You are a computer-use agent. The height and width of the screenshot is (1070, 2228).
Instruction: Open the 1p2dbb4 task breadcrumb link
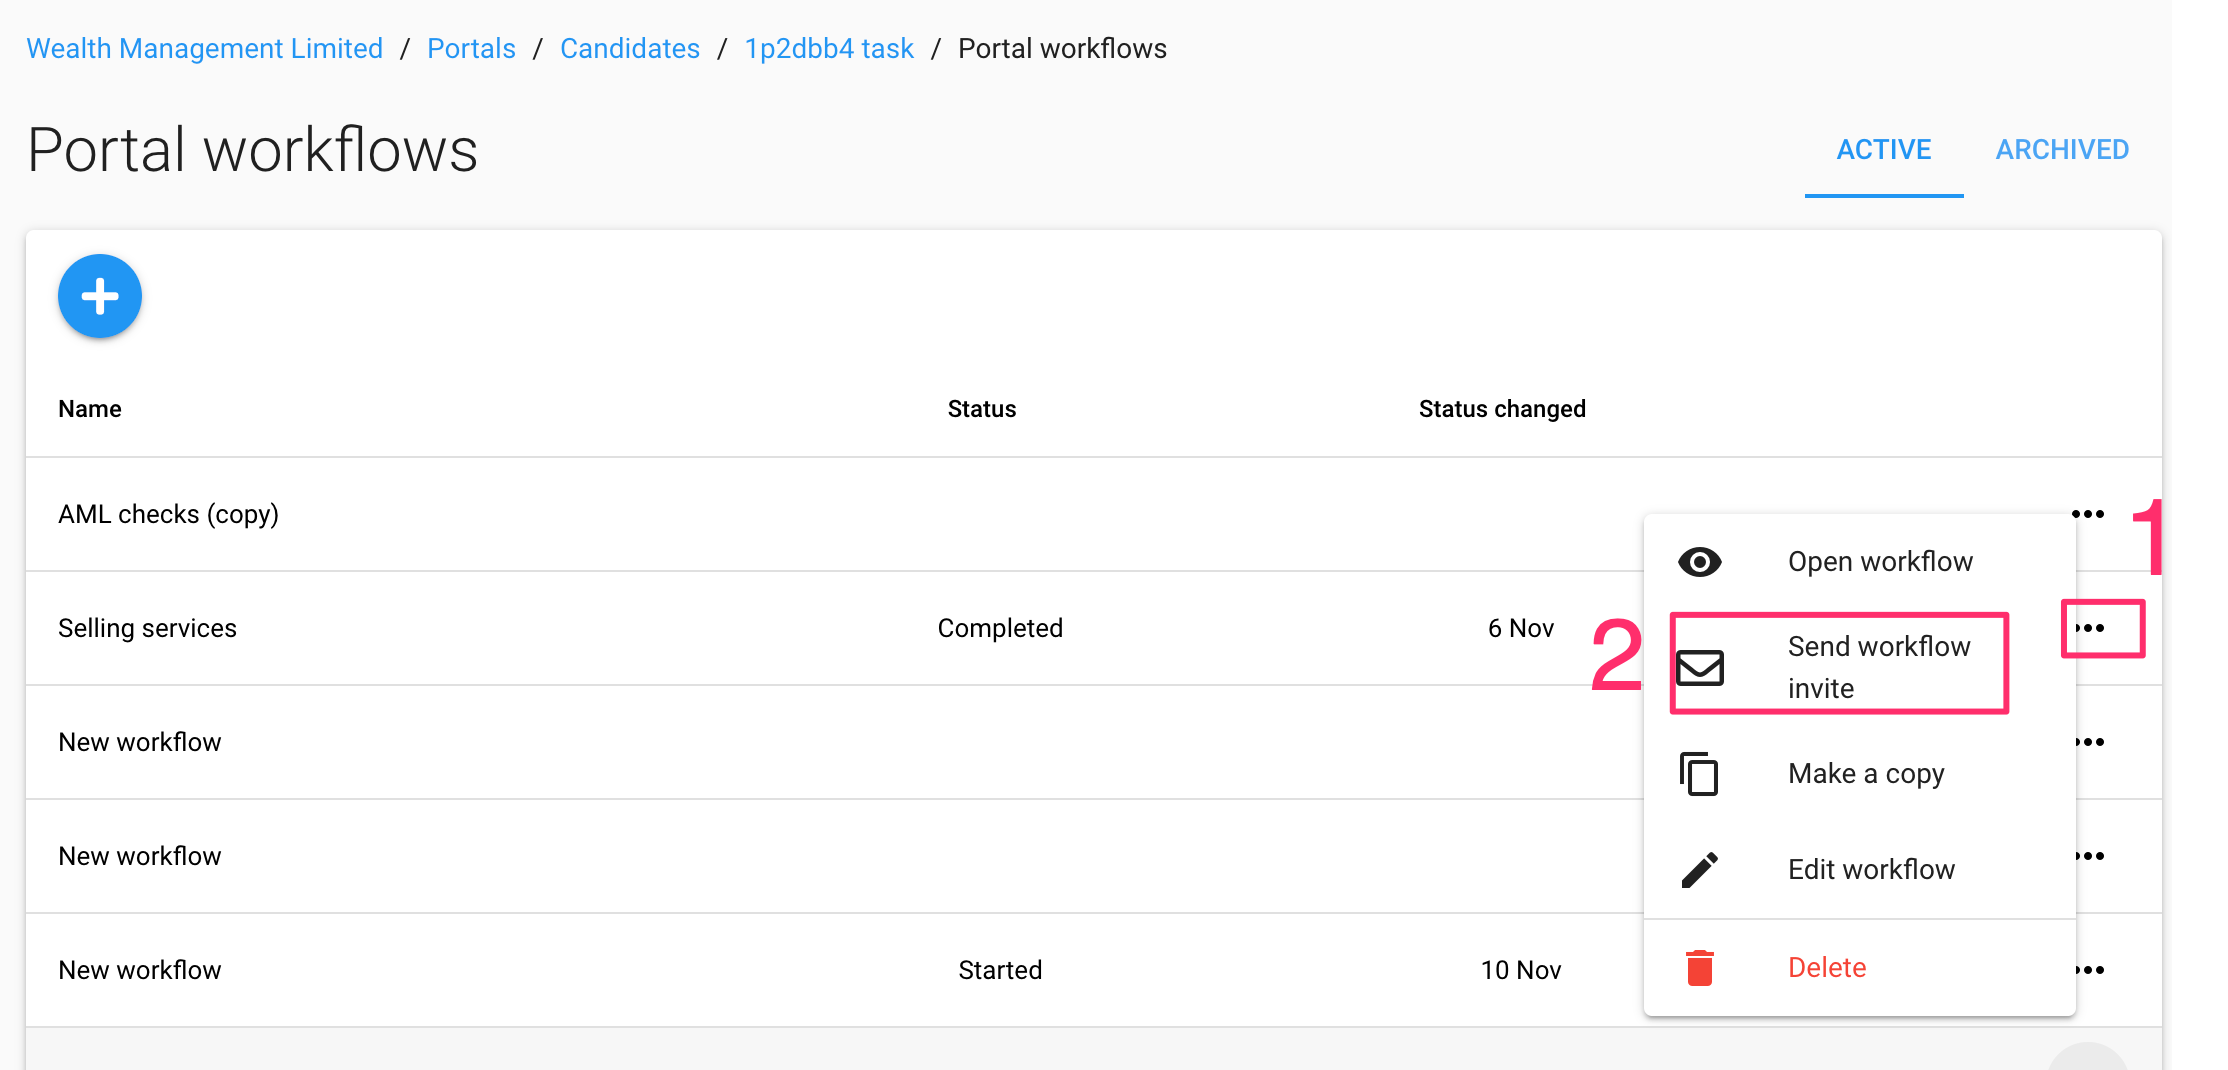click(829, 48)
